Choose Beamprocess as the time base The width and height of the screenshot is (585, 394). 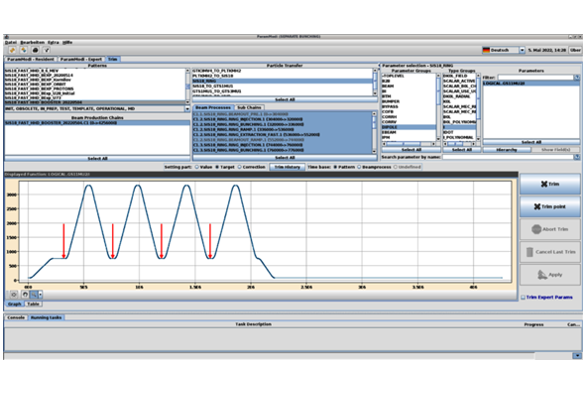359,167
